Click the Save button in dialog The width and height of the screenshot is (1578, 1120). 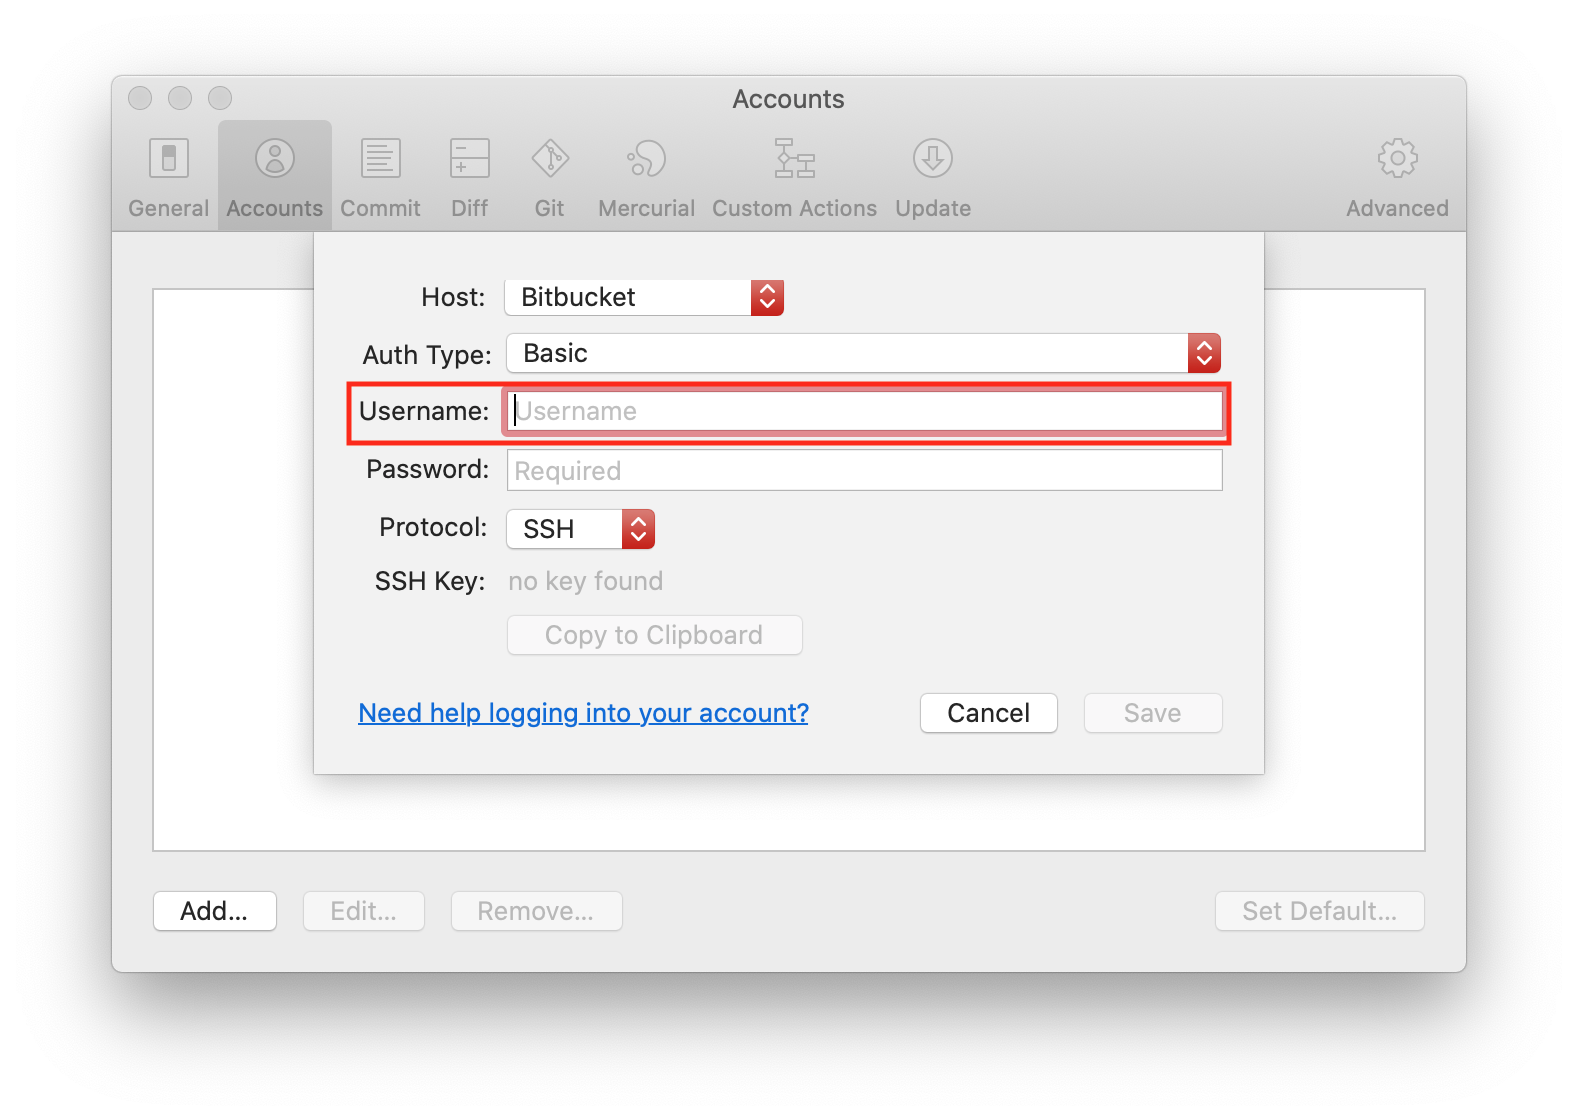pos(1152,713)
